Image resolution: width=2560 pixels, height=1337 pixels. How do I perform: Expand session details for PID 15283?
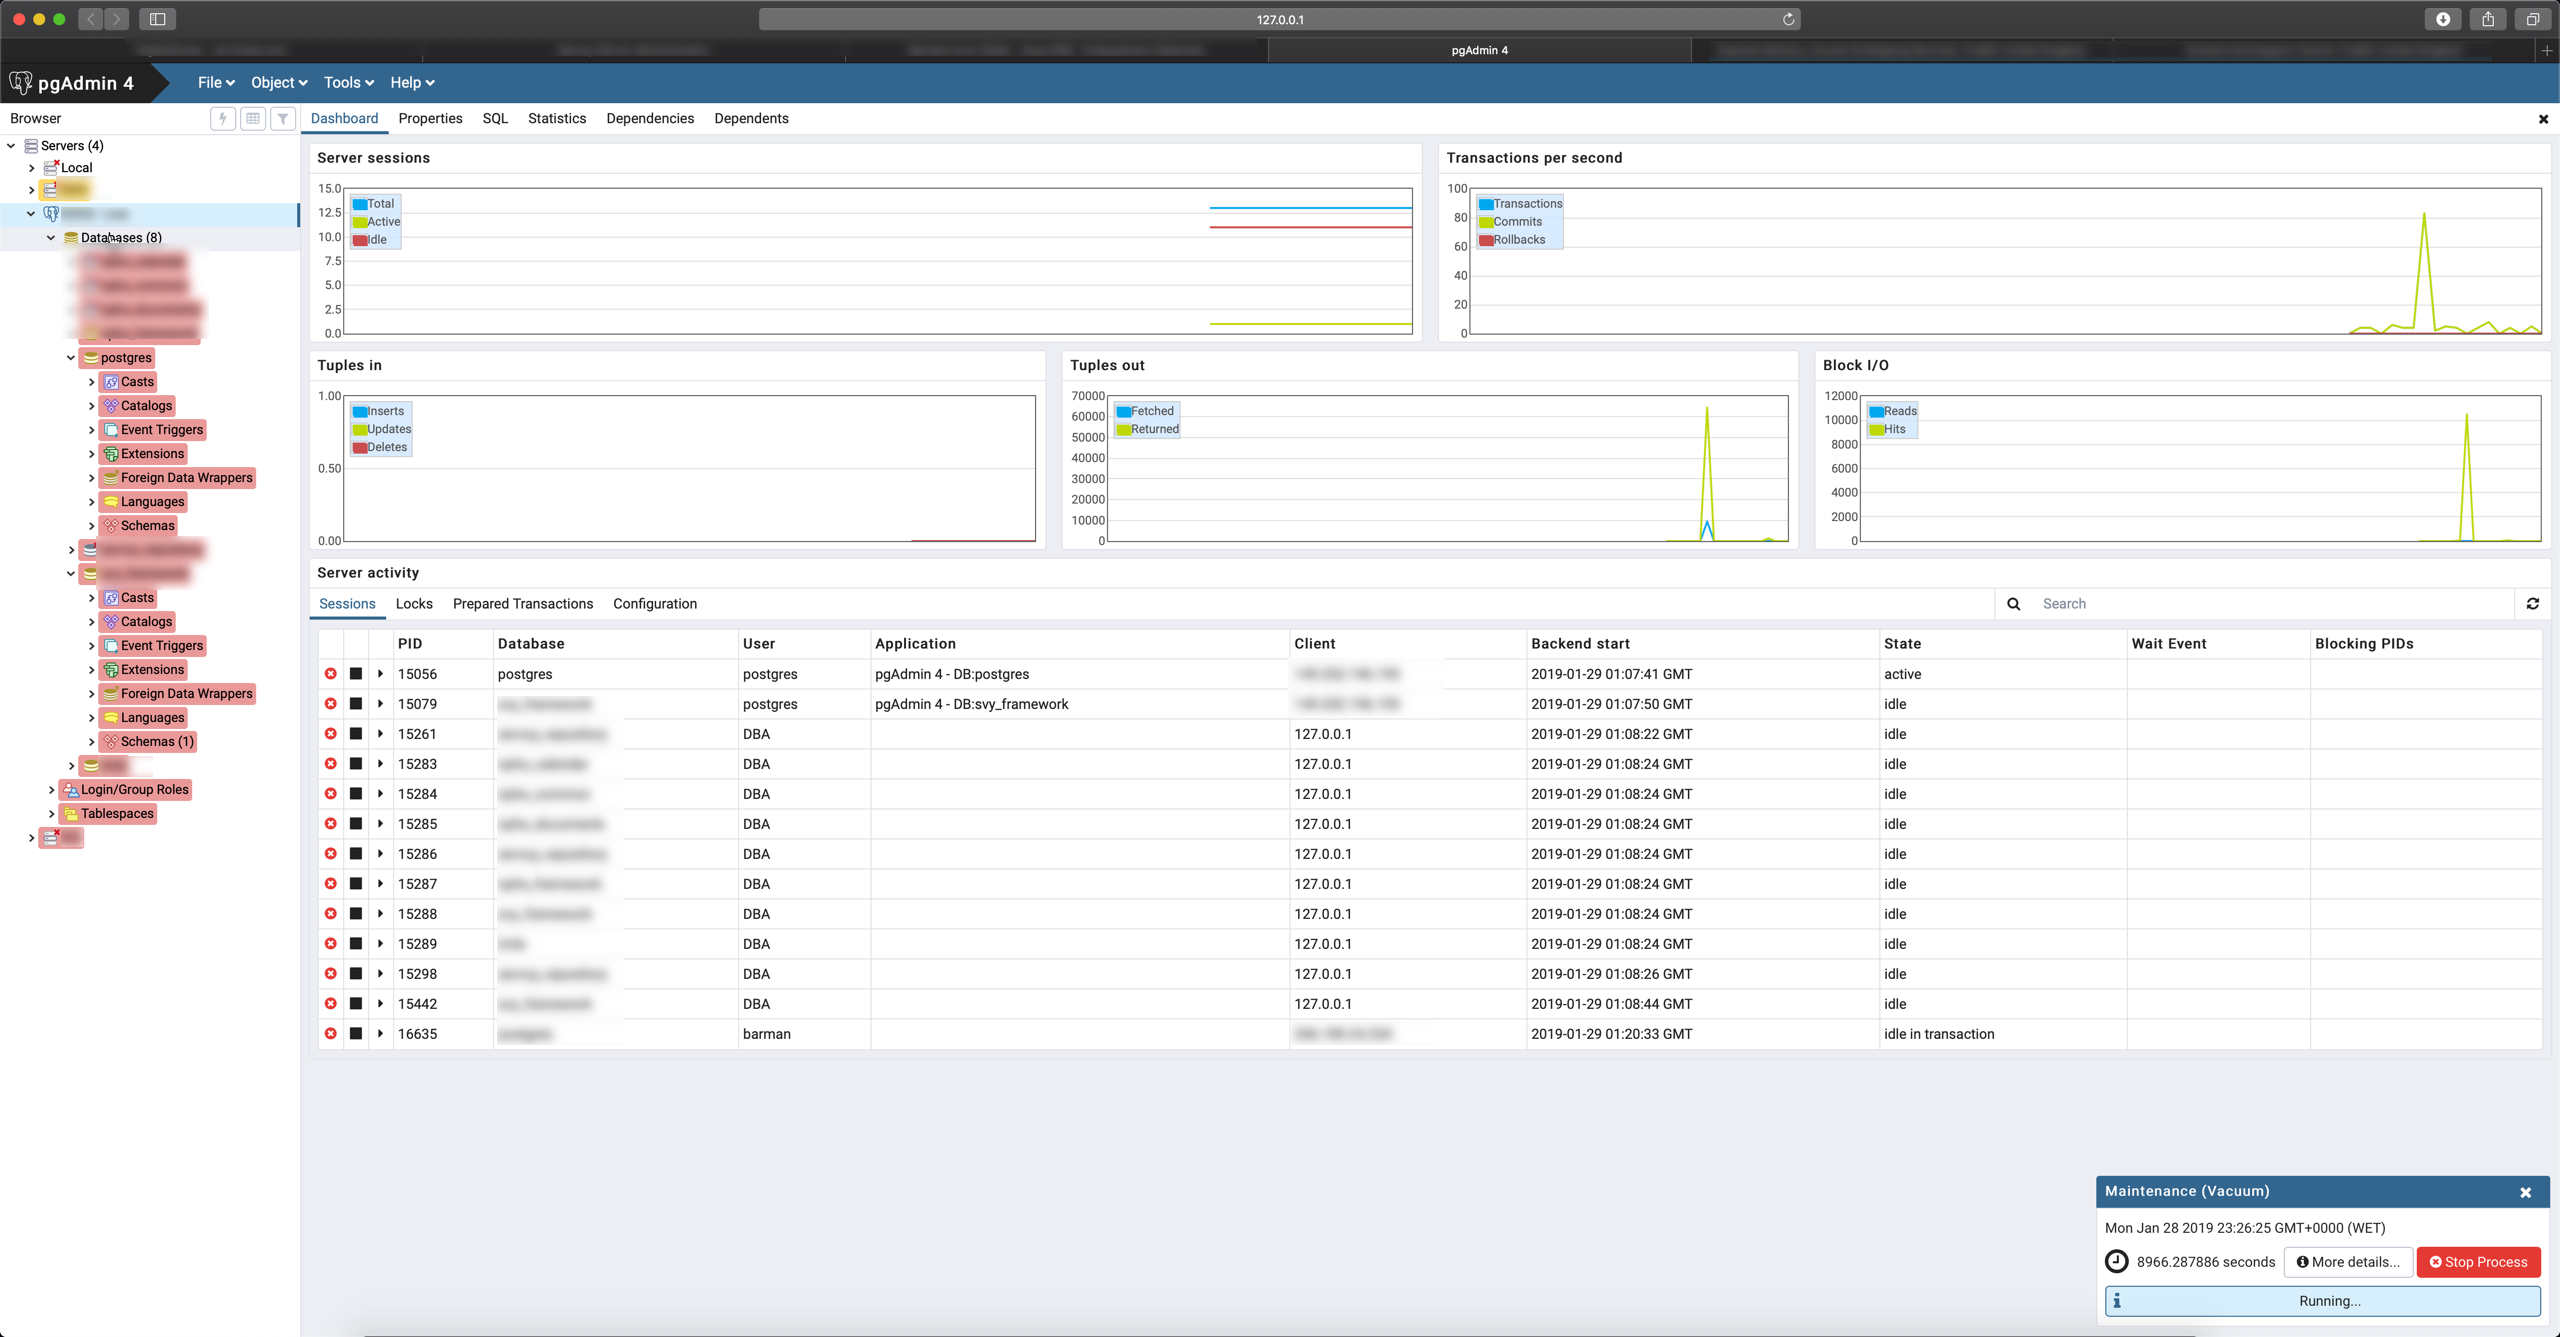pos(381,764)
